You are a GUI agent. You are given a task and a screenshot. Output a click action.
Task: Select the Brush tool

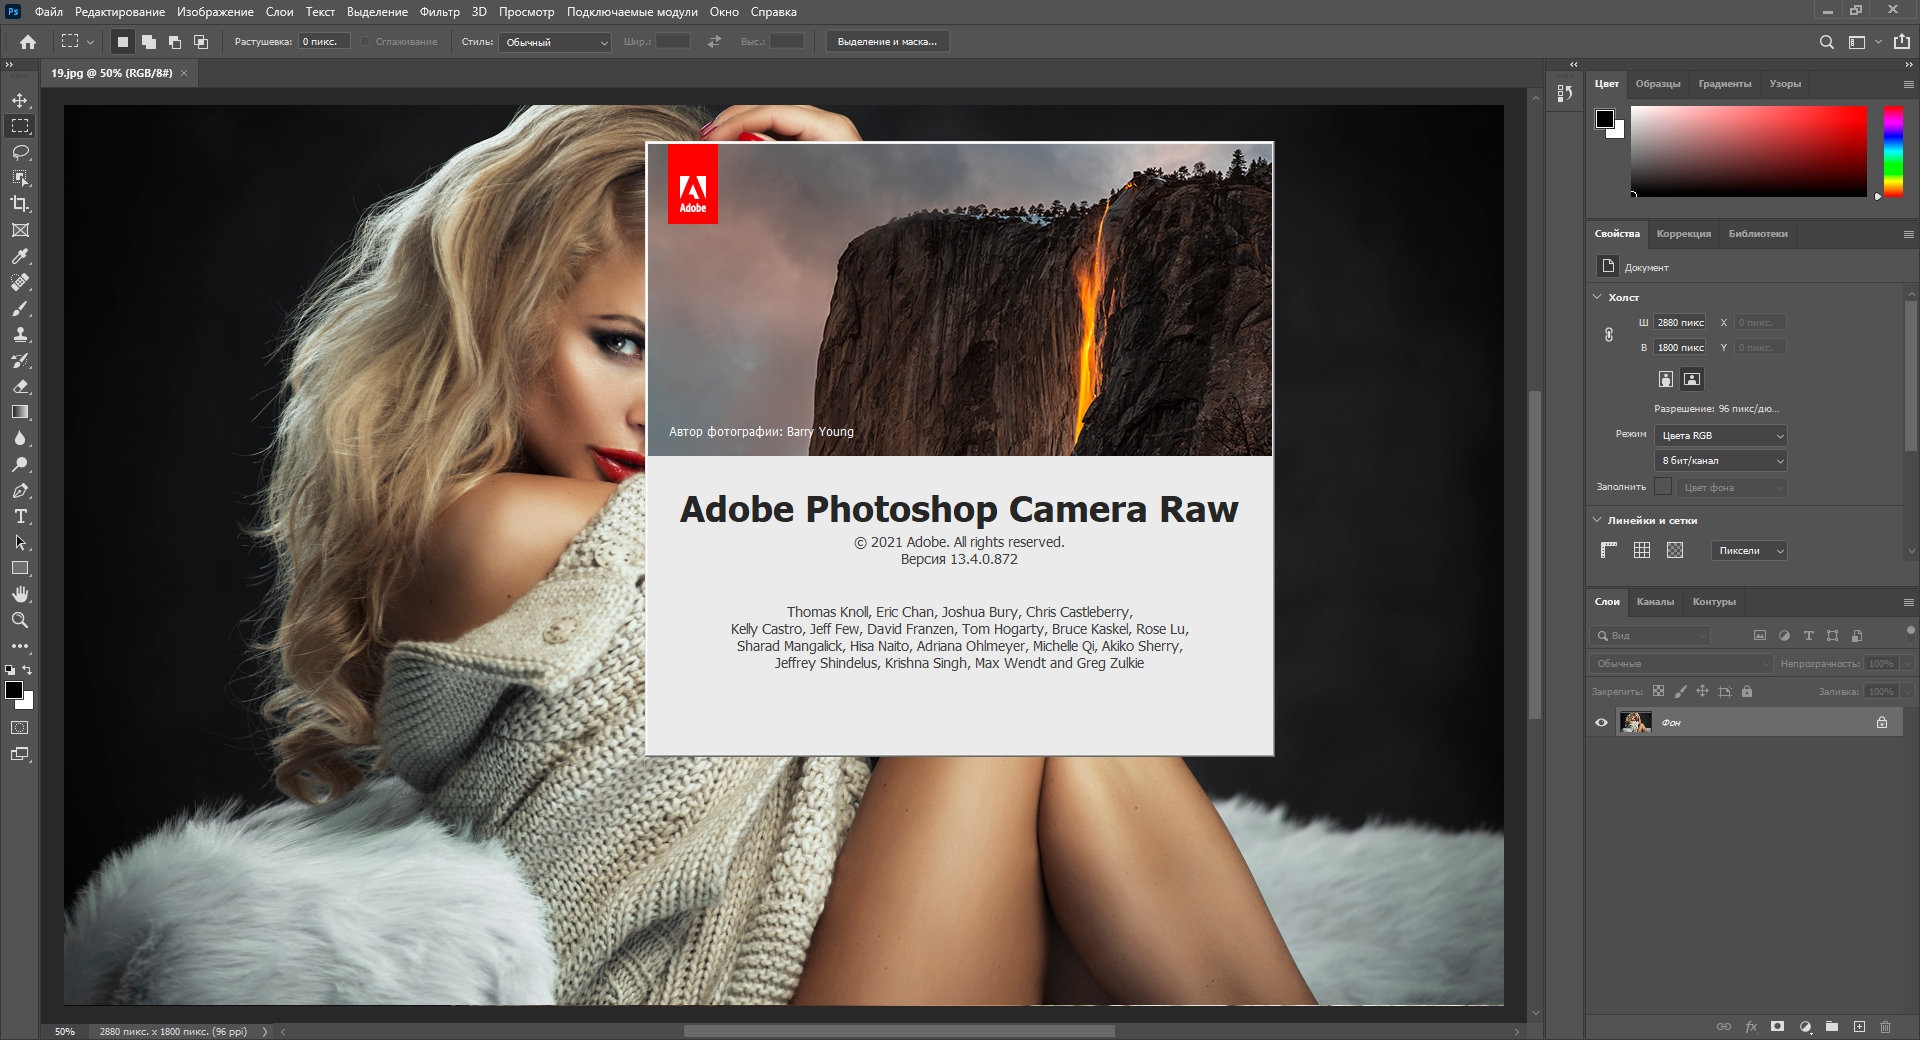click(20, 308)
